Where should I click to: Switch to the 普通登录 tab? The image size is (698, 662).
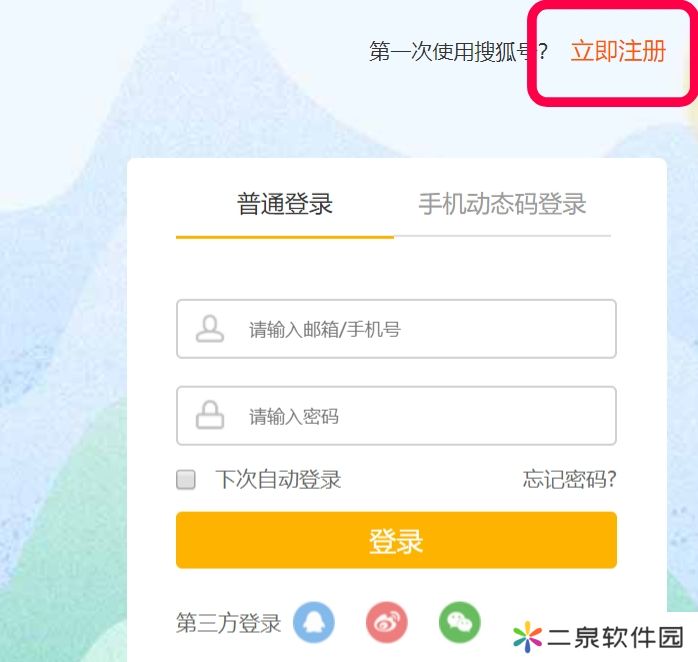click(285, 204)
